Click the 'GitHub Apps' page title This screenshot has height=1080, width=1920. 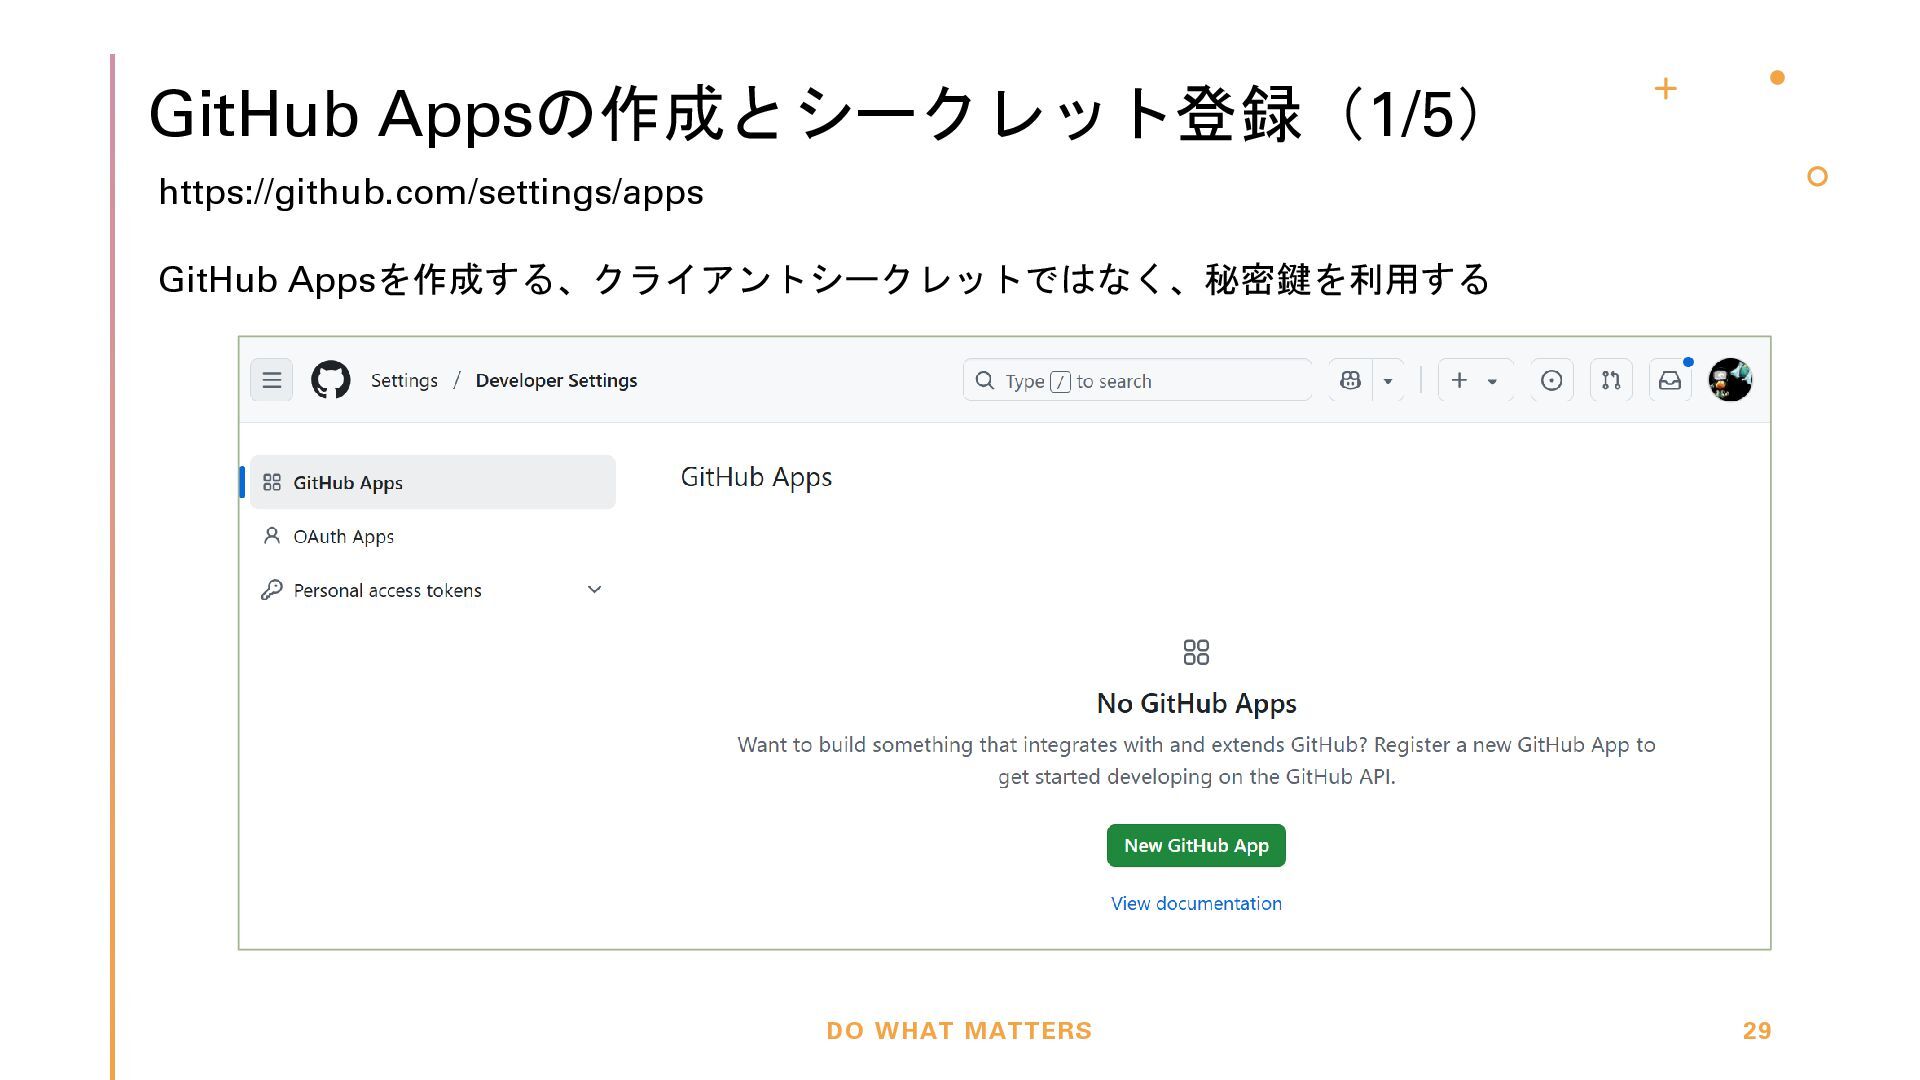click(756, 478)
